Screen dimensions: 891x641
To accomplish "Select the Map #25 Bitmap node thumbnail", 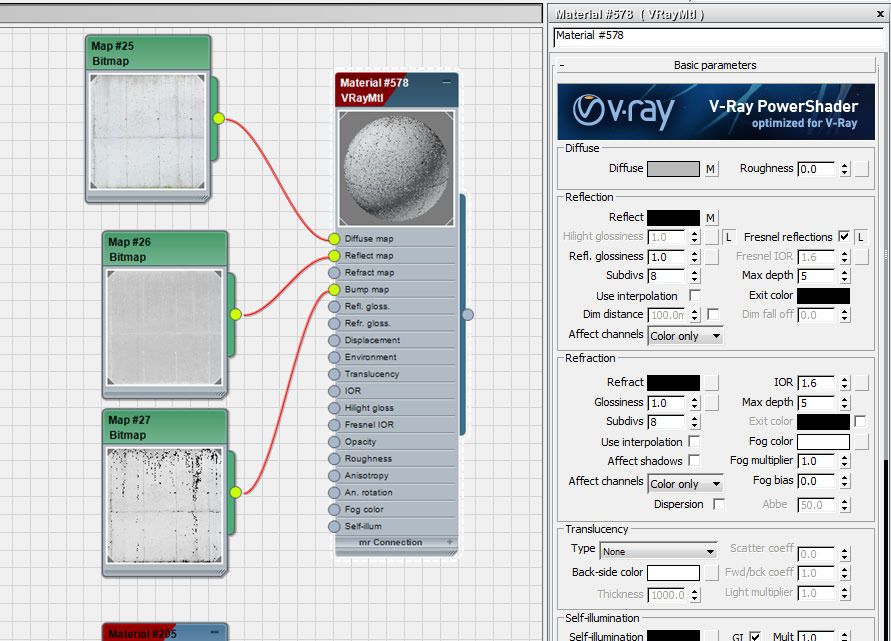I will [148, 131].
